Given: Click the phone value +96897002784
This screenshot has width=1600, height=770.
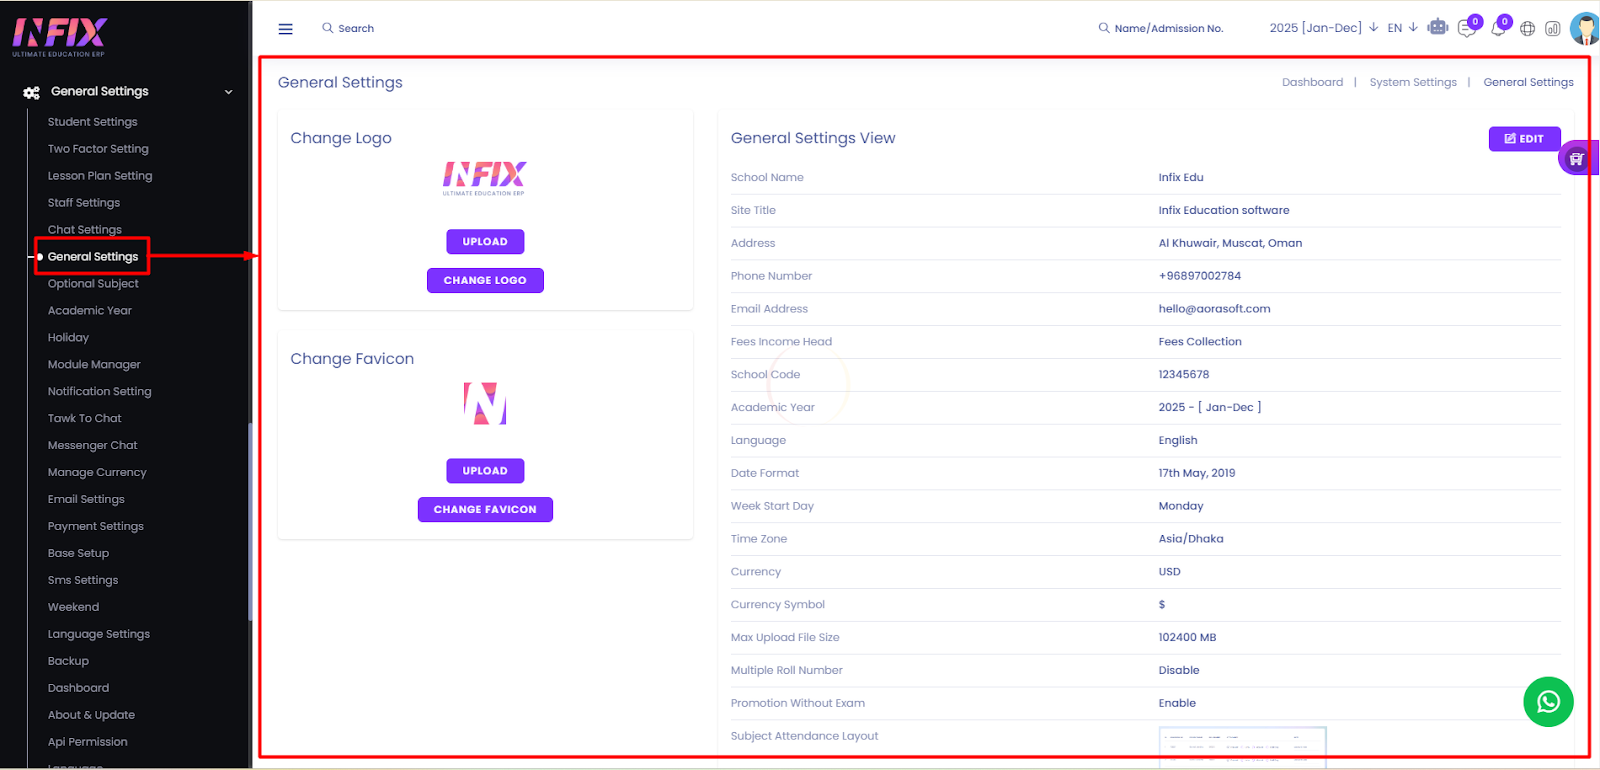Looking at the screenshot, I should (x=1199, y=276).
